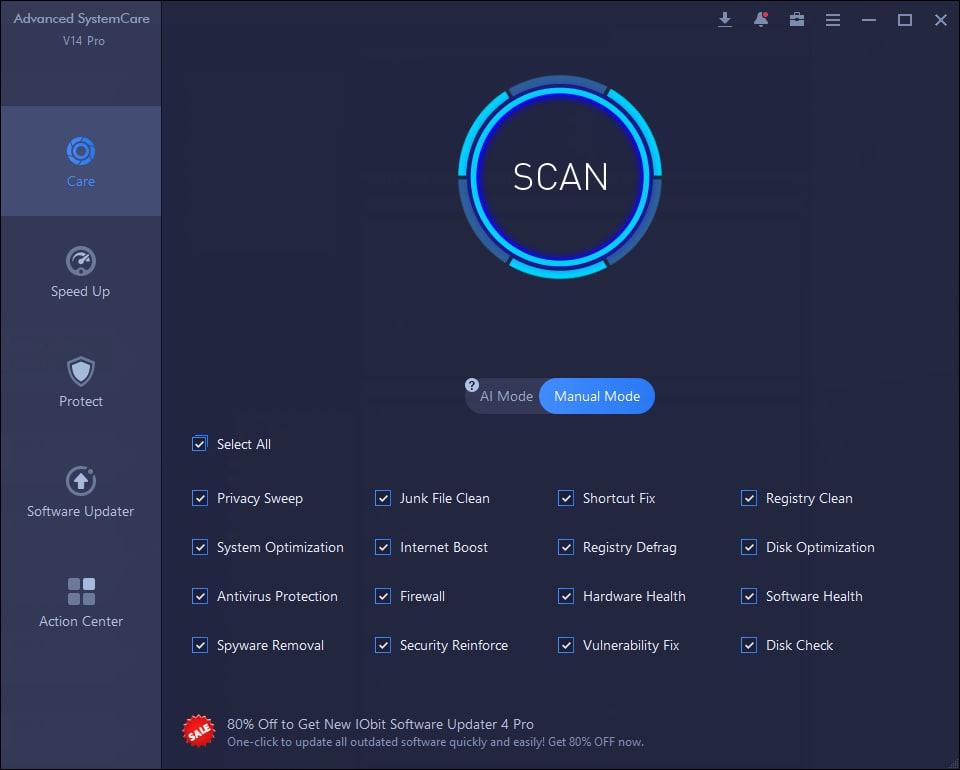Maximize the Advanced SystemCare window
This screenshot has width=960, height=770.
[905, 20]
